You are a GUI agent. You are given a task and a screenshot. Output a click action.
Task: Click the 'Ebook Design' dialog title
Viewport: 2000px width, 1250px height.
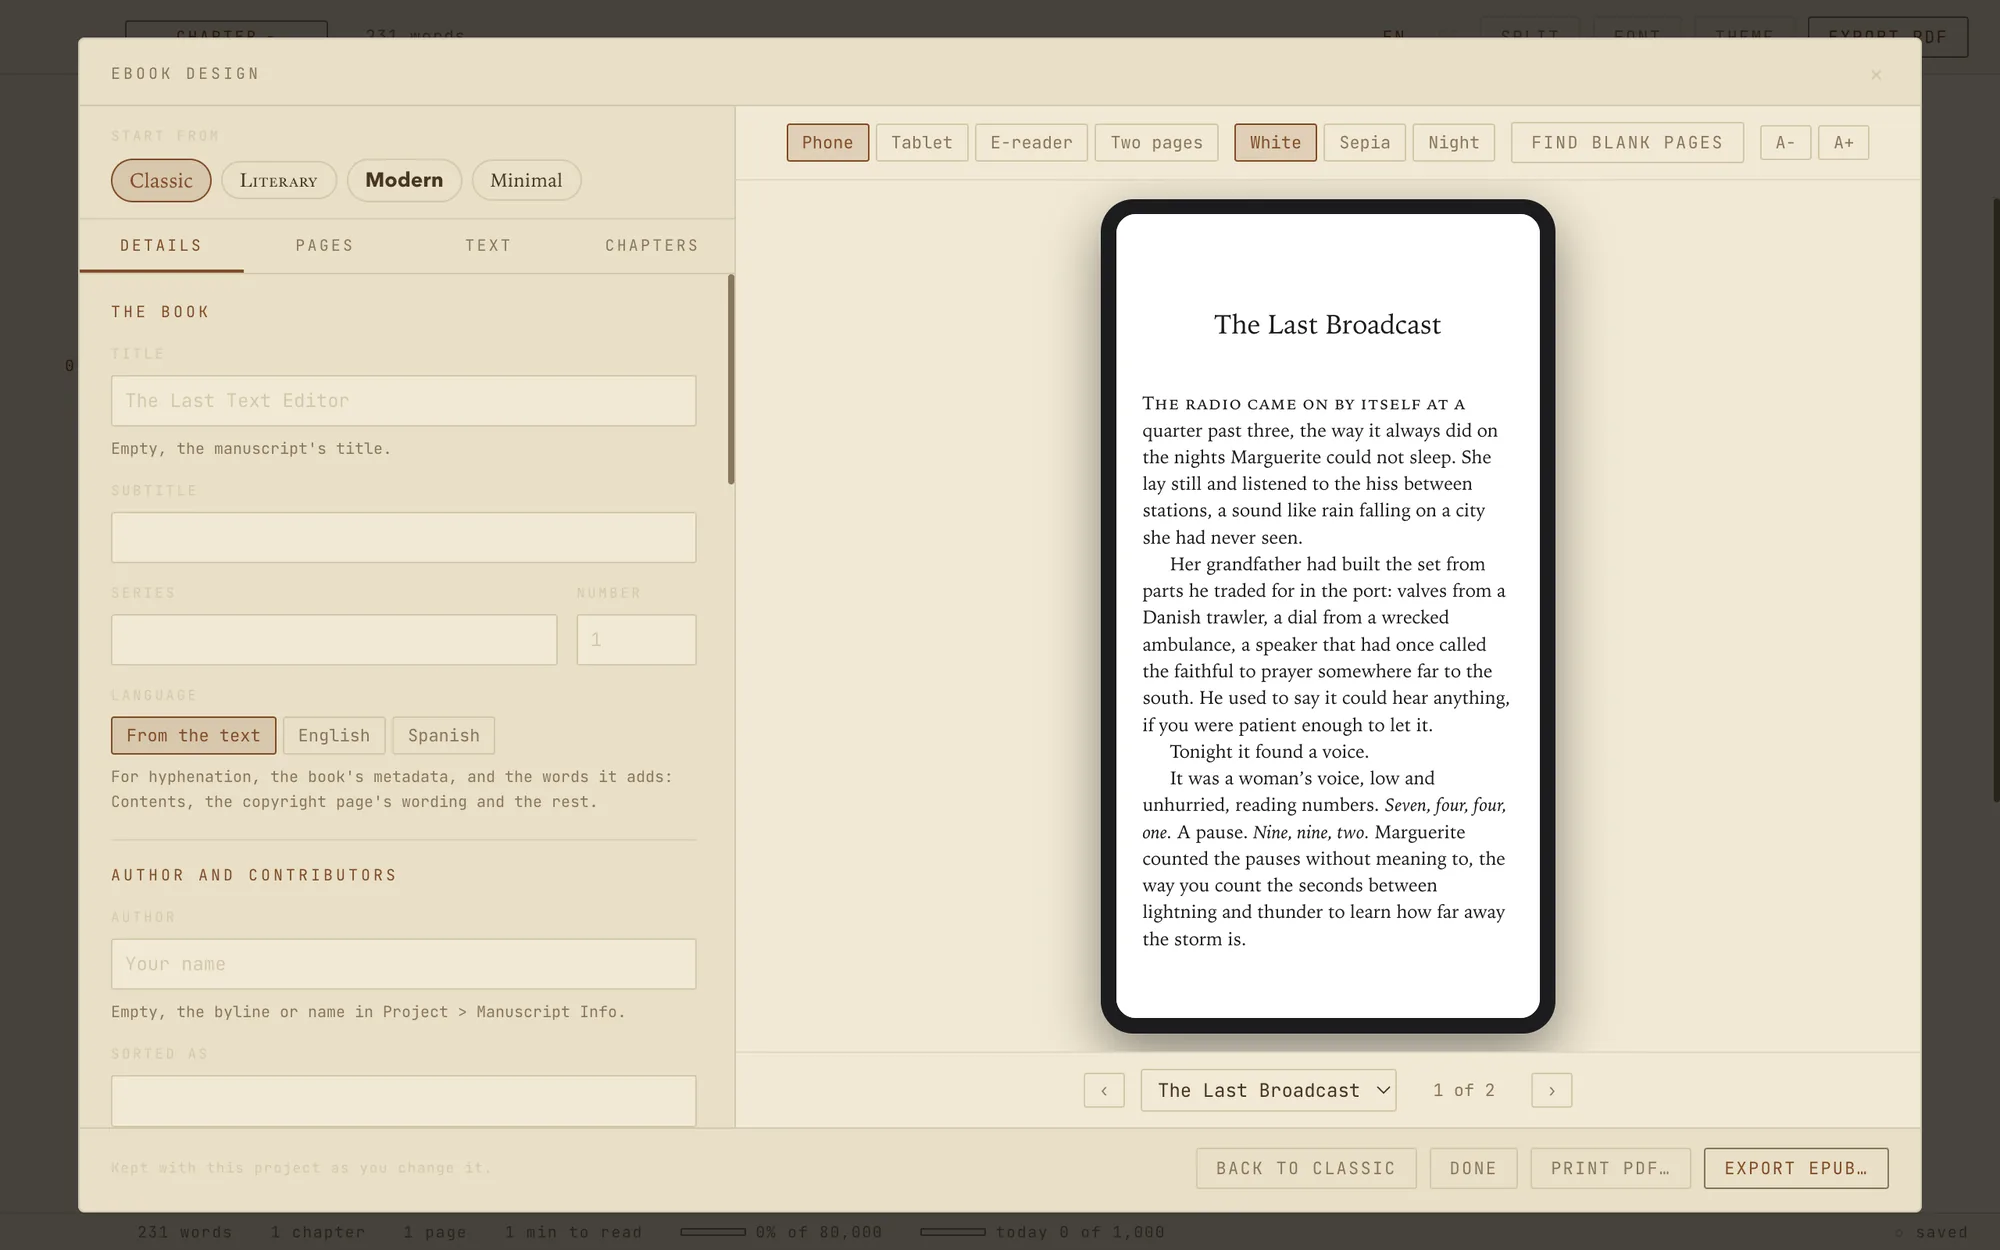(185, 74)
